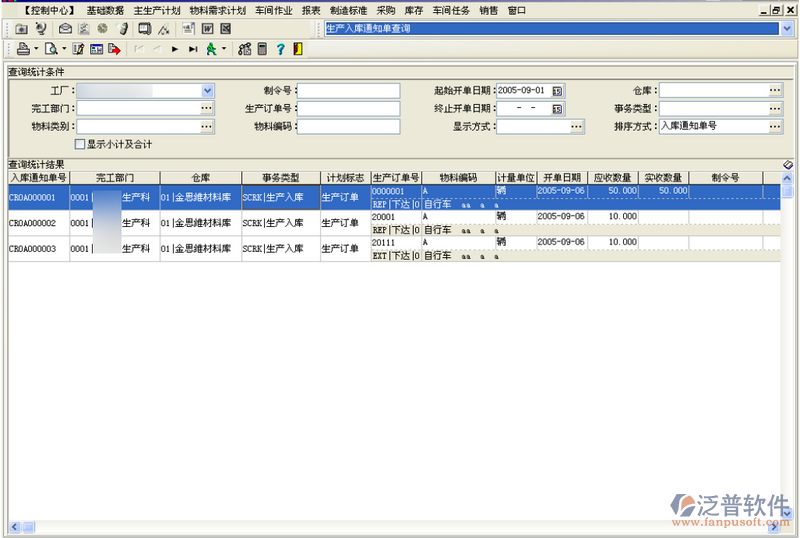The height and width of the screenshot is (538, 800).
Task: Enable the 显示小计及合计 checkbox
Action: (80, 144)
